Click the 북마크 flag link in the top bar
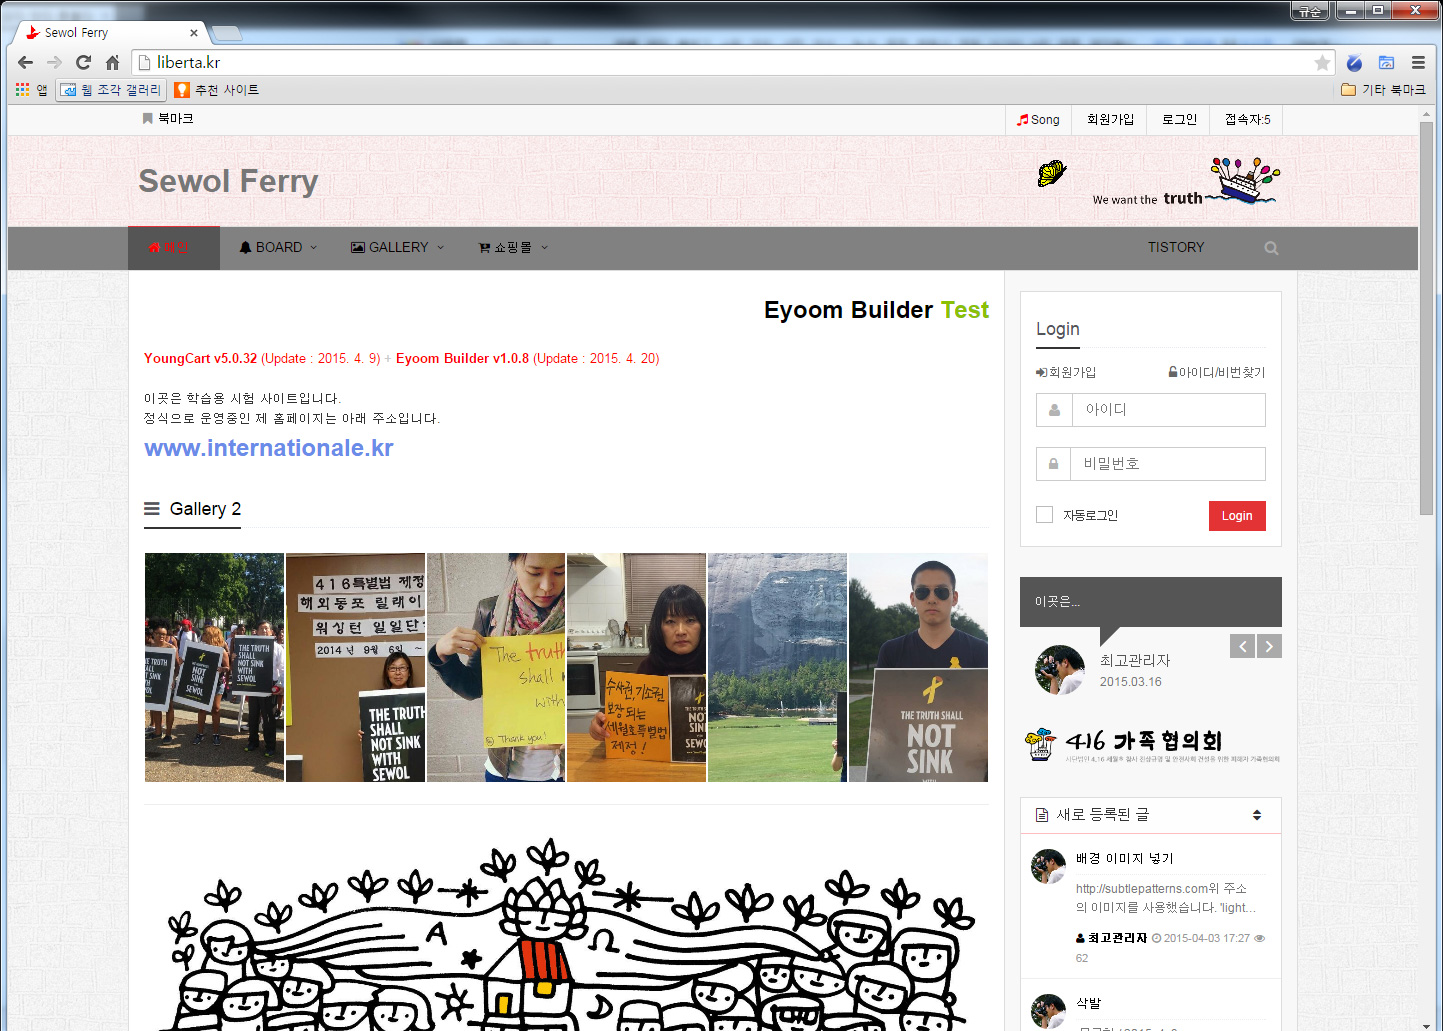 (168, 119)
